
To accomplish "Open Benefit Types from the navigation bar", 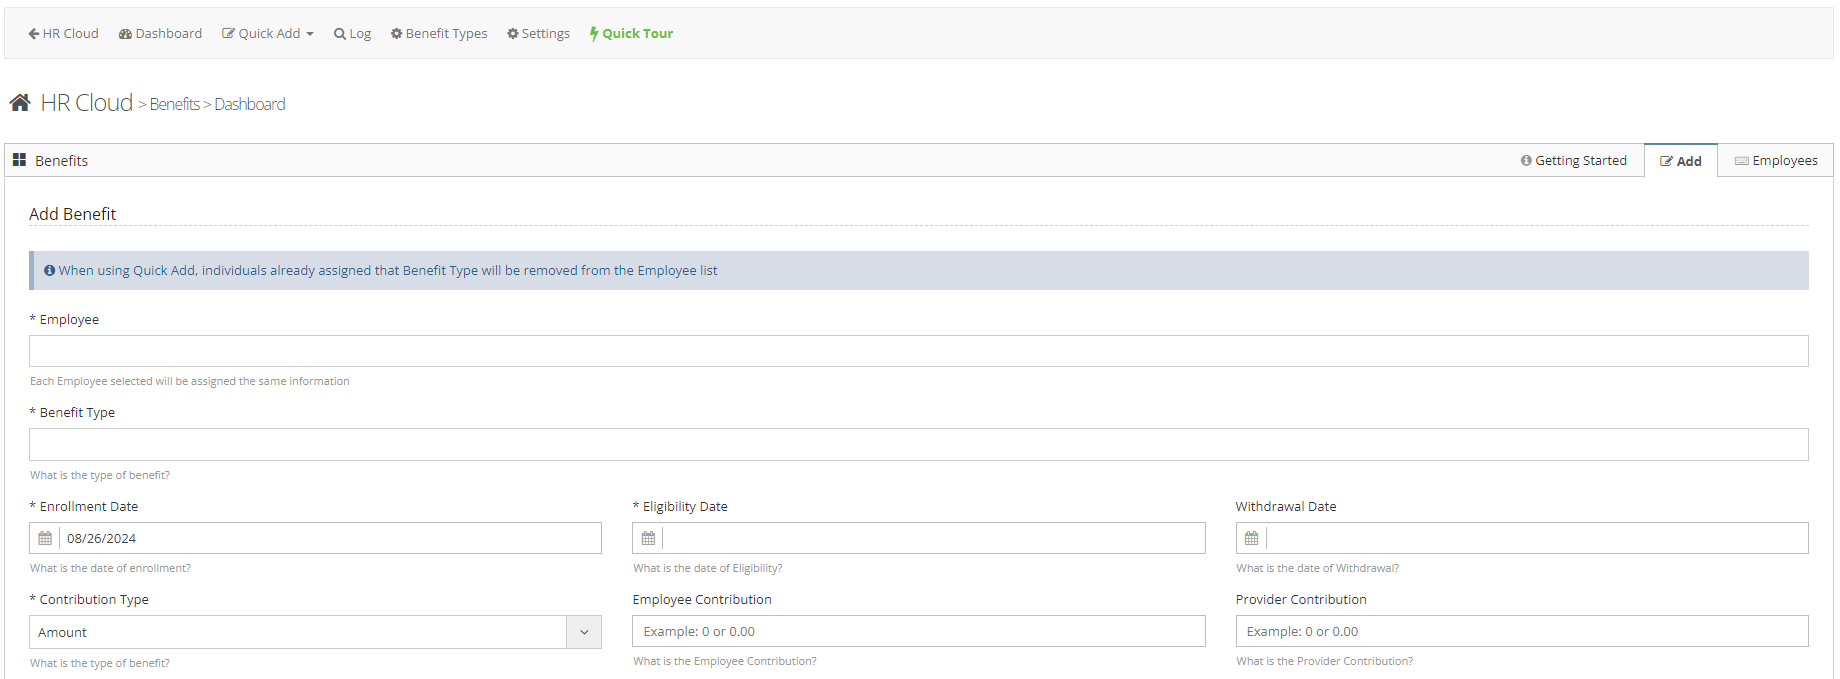I will coord(439,33).
